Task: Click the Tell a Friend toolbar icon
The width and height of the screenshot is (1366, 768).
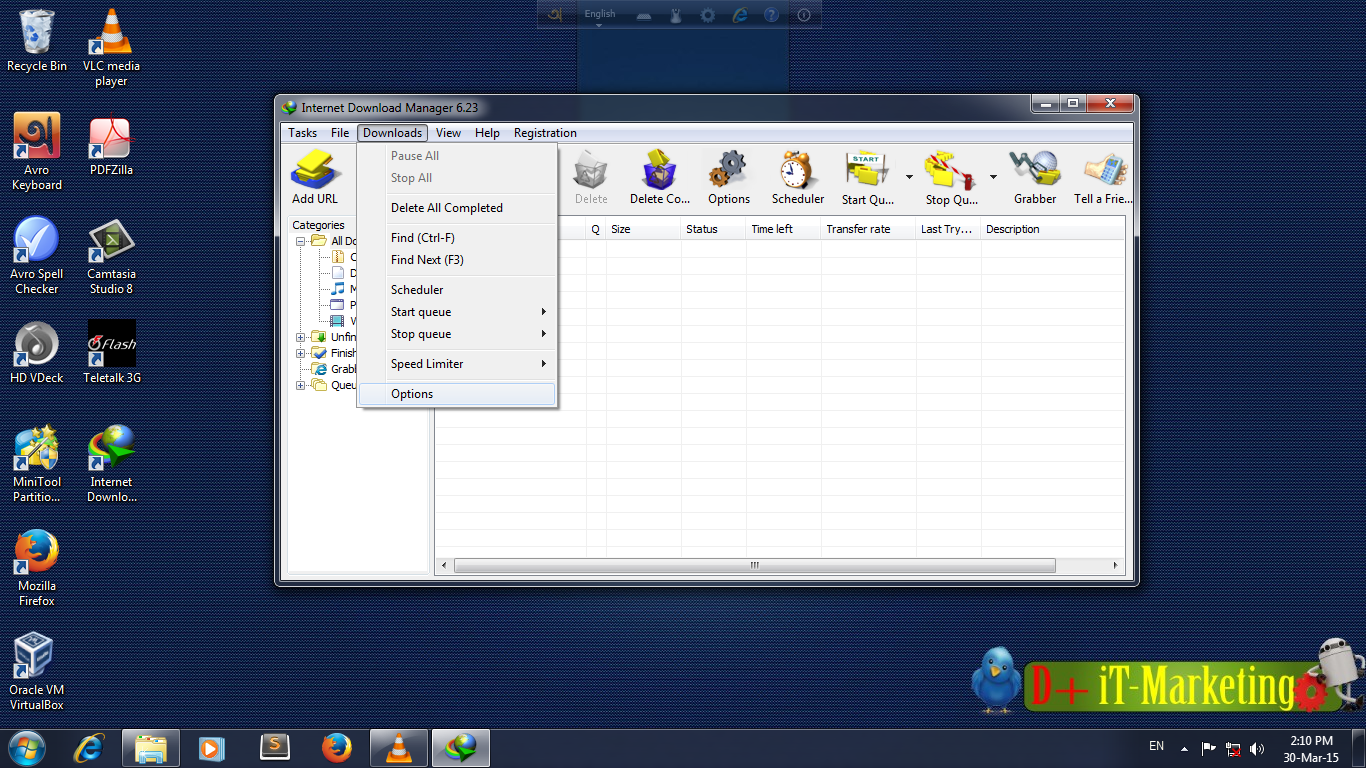Action: [x=1104, y=171]
